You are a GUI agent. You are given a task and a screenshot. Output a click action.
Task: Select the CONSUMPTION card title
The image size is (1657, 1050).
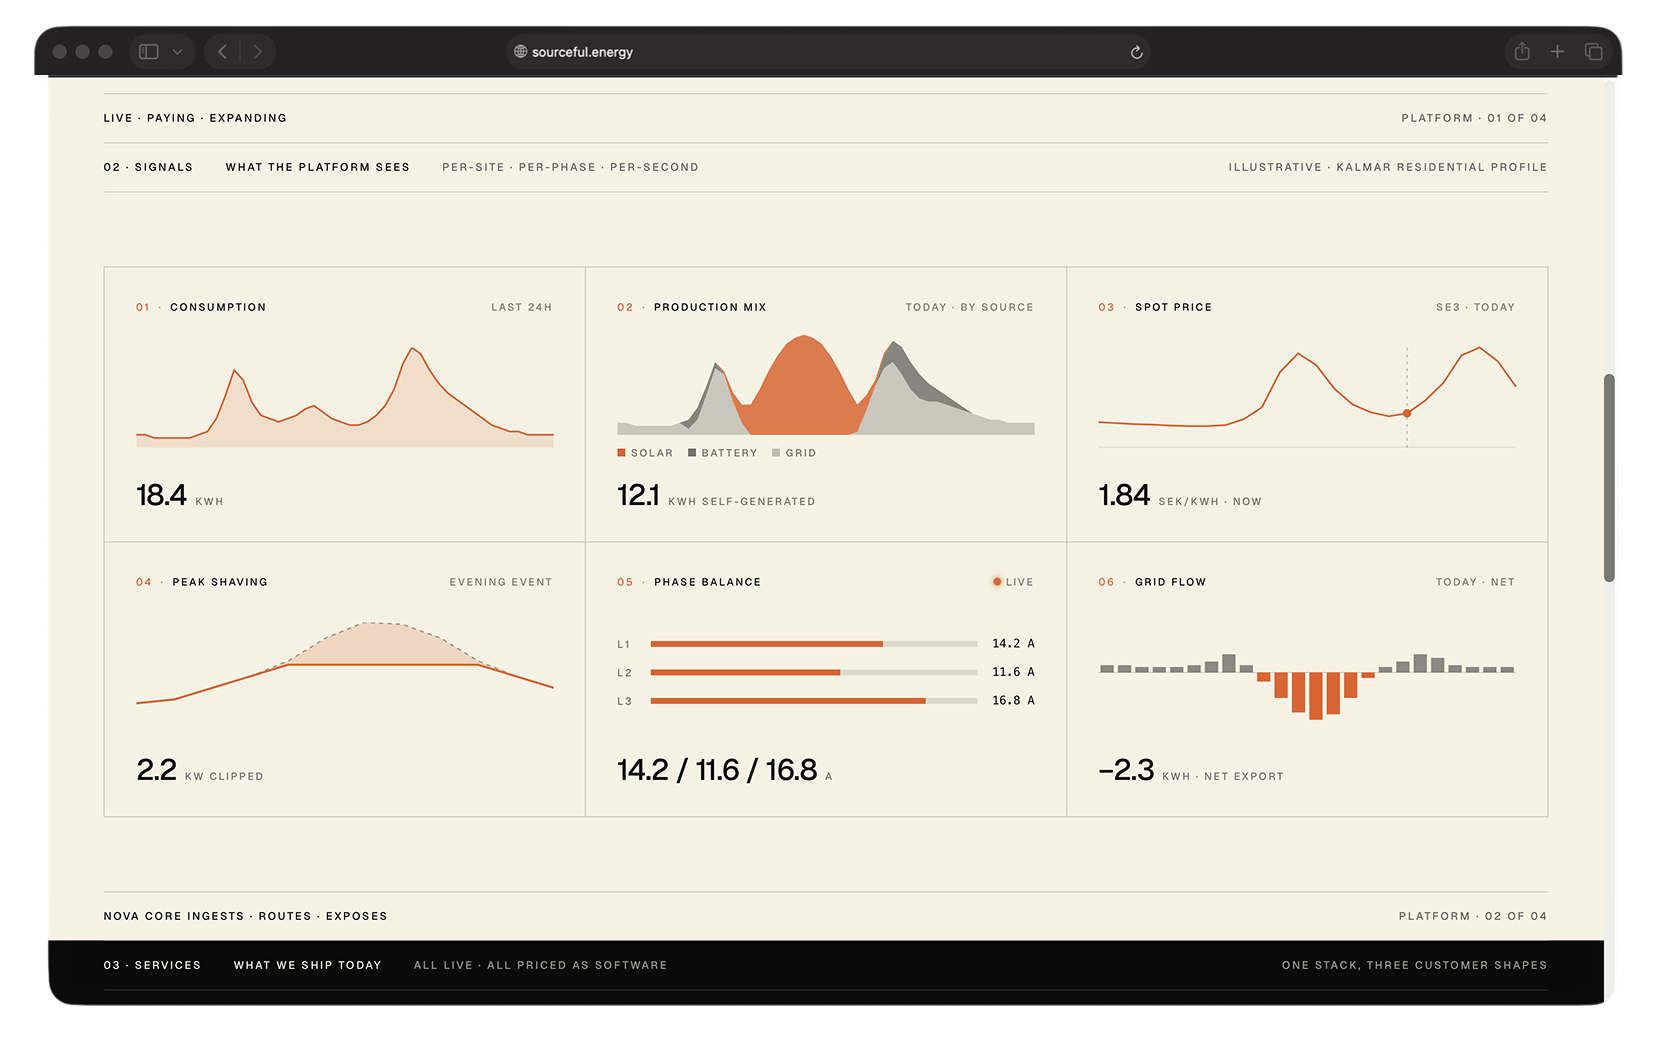[x=218, y=307]
